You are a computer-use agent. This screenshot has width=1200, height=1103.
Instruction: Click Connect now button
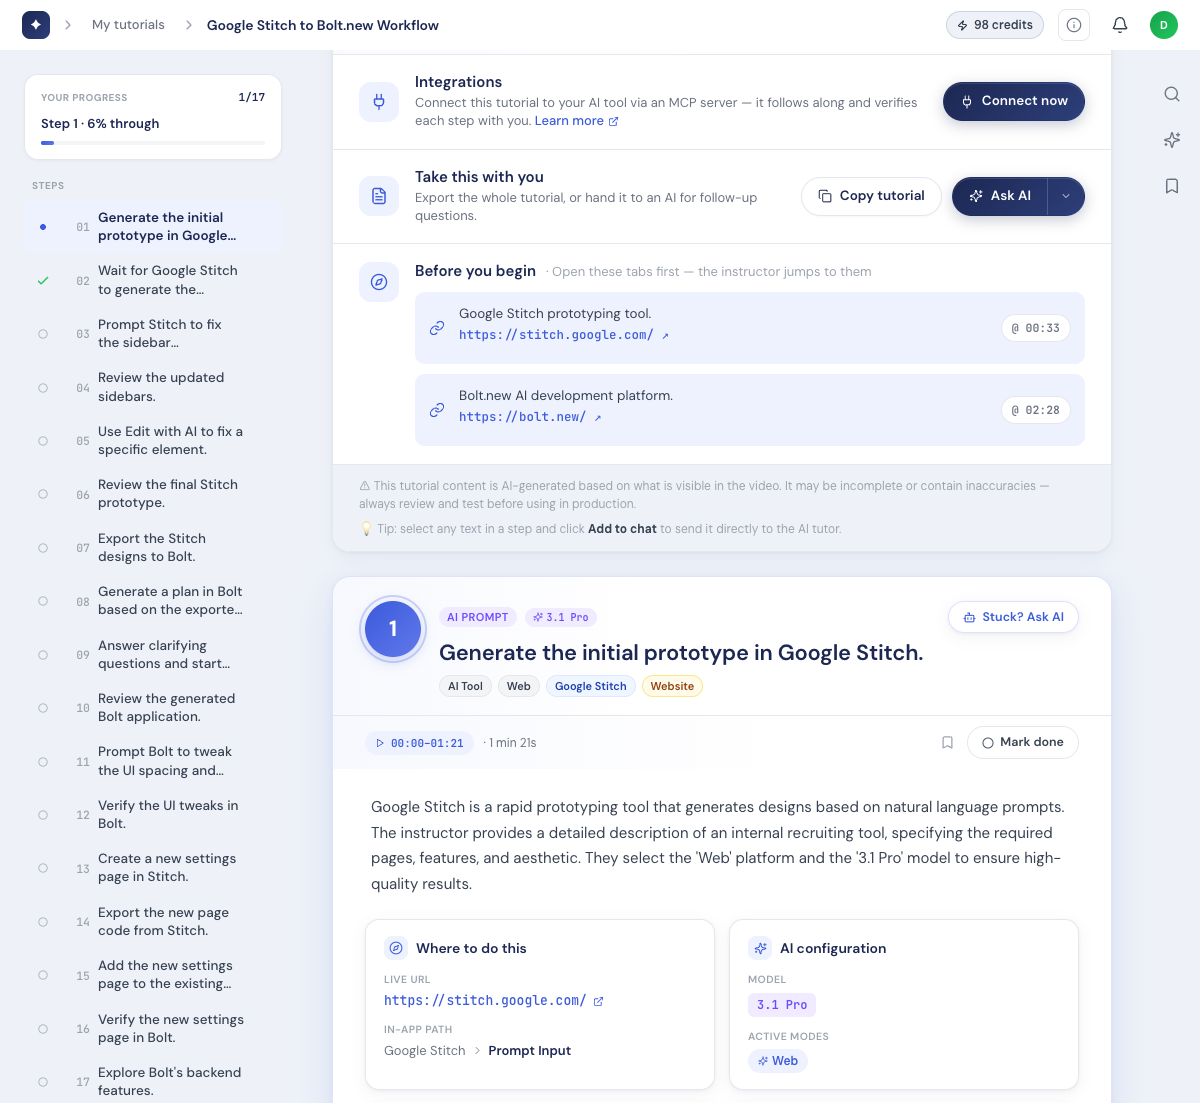tap(1014, 101)
